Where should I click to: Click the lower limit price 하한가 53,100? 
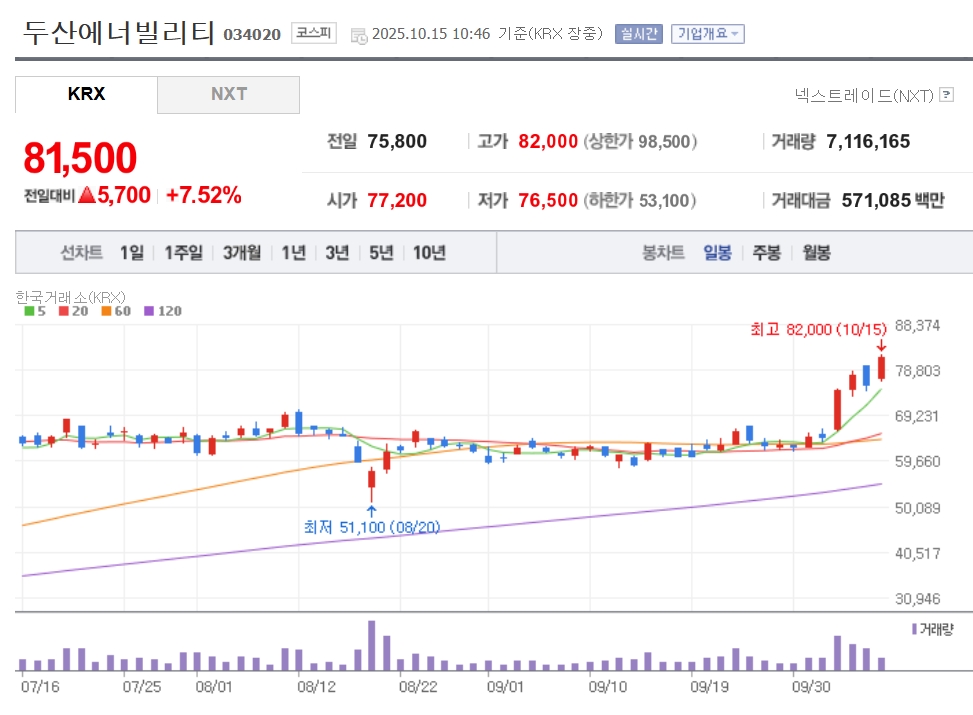(x=640, y=200)
